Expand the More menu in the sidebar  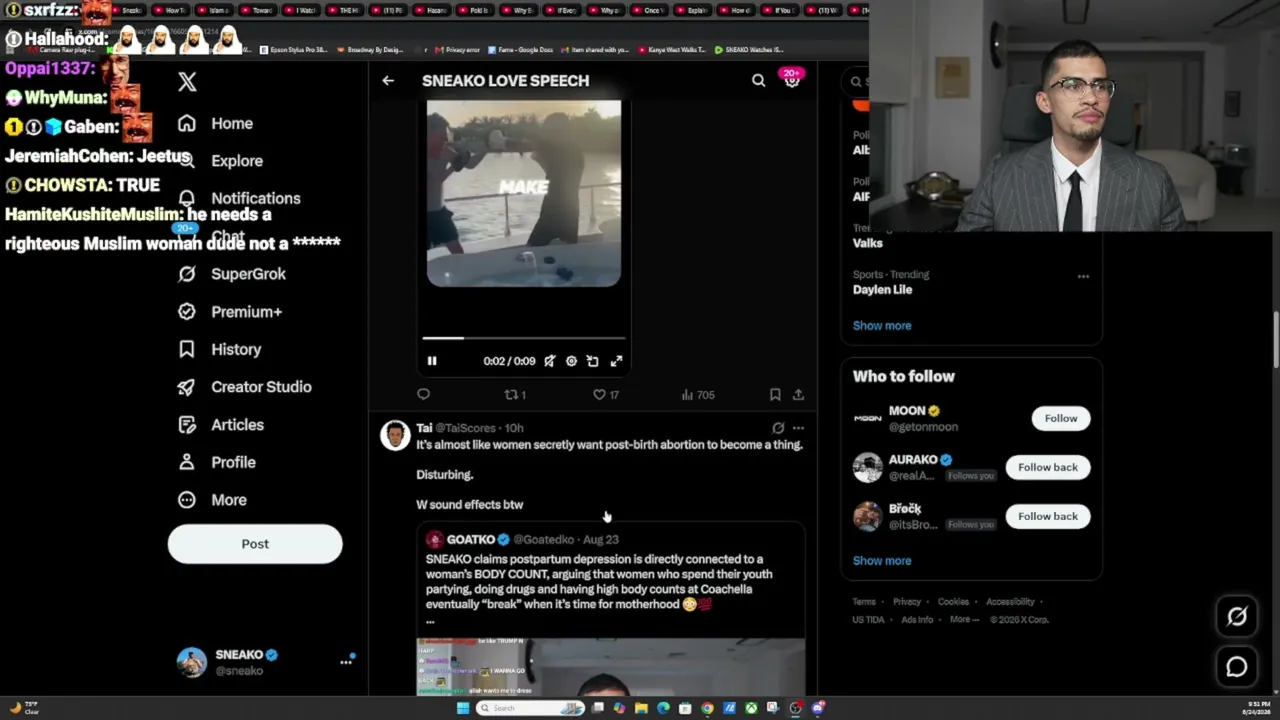212,500
